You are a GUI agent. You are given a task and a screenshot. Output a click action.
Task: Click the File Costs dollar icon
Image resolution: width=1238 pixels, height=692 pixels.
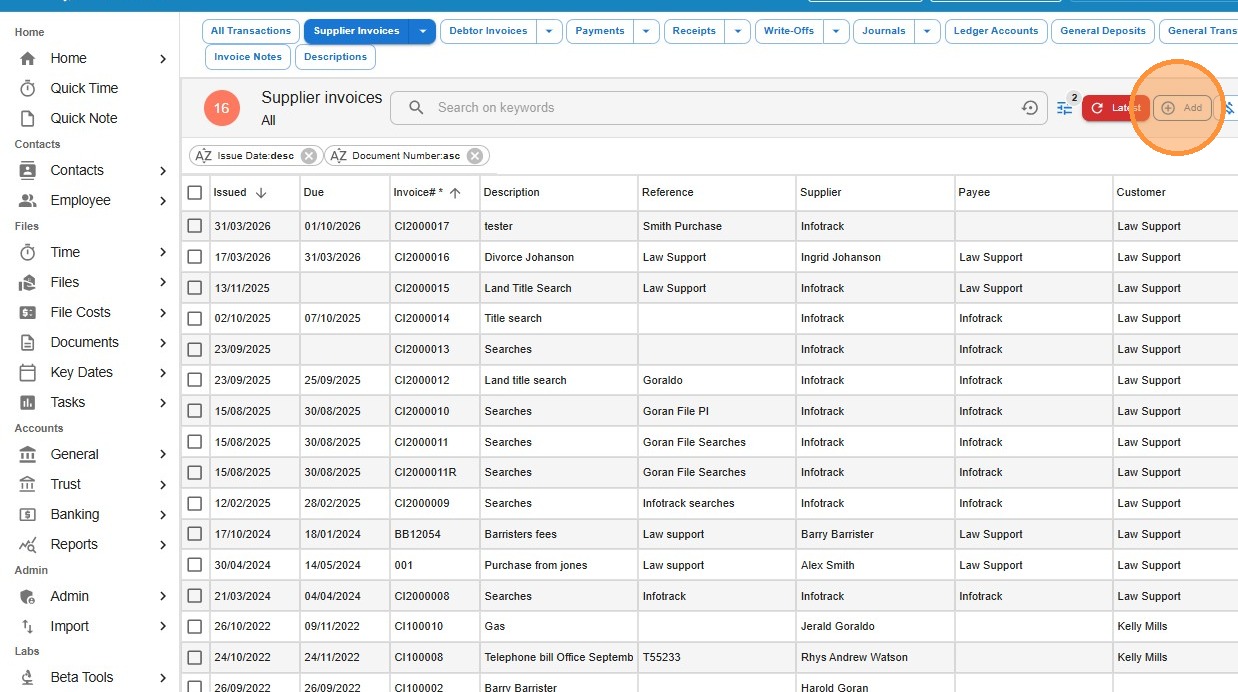coord(28,313)
